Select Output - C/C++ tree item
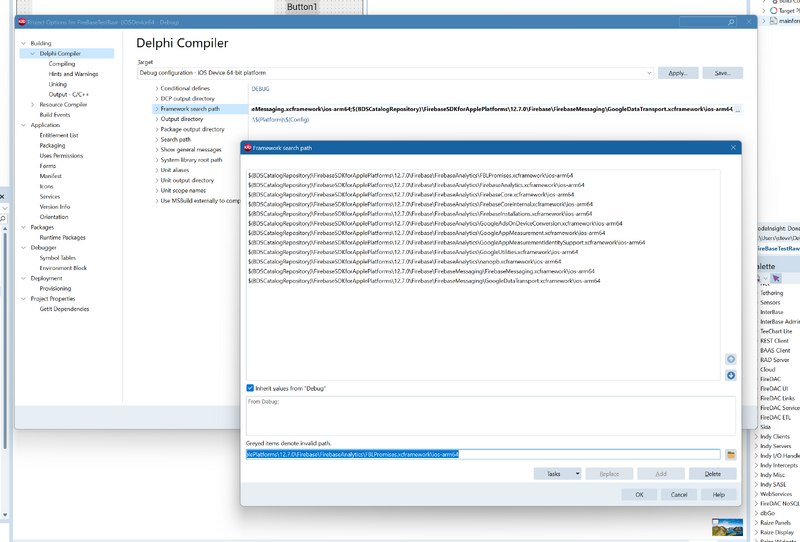Viewport: 800px width, 542px height. pyautogui.click(x=69, y=94)
